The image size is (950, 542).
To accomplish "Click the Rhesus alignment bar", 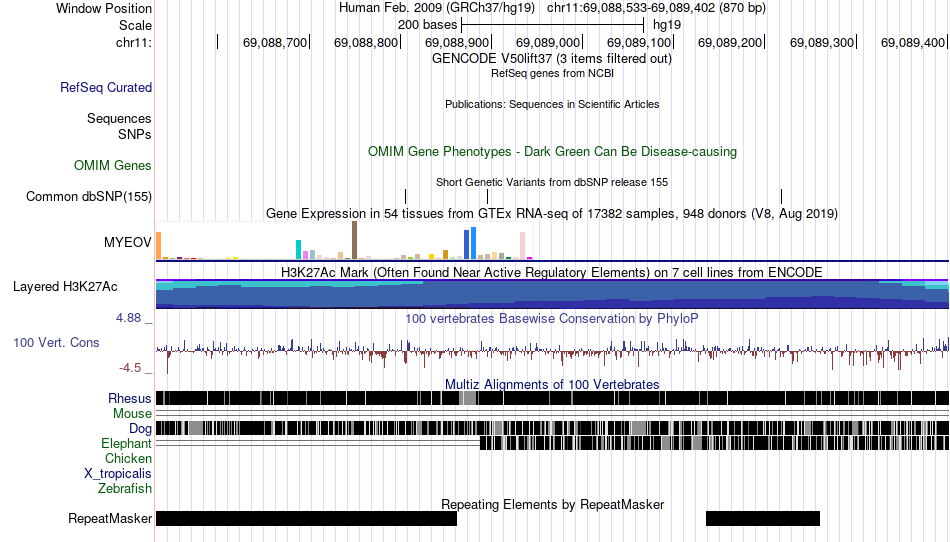I will click(552, 398).
